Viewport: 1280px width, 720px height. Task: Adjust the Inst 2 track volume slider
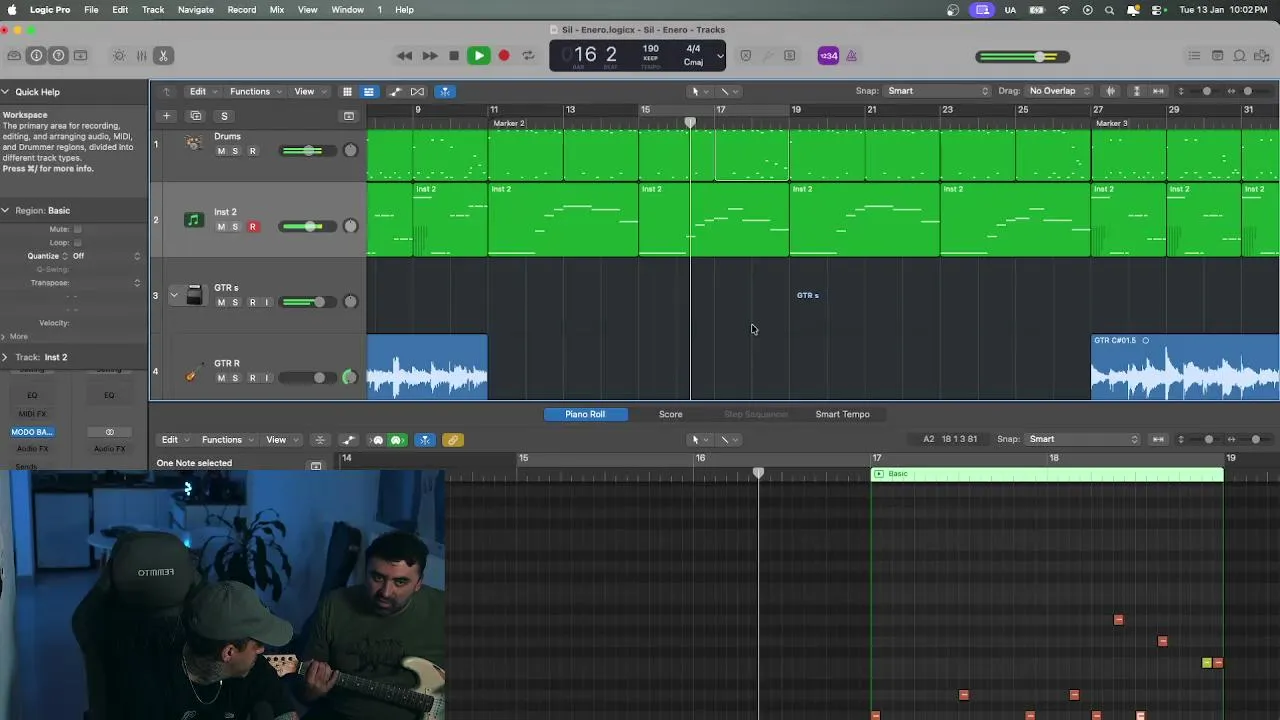[308, 226]
